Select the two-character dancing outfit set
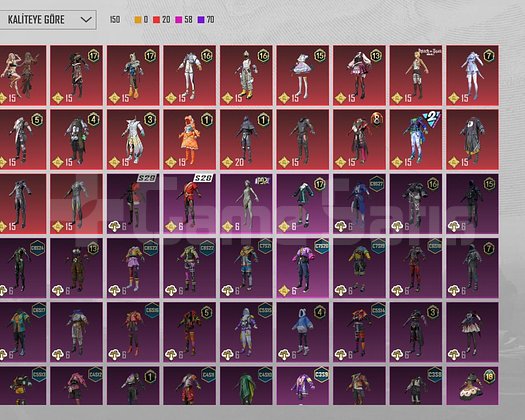The height and width of the screenshot is (420, 525). [22, 75]
